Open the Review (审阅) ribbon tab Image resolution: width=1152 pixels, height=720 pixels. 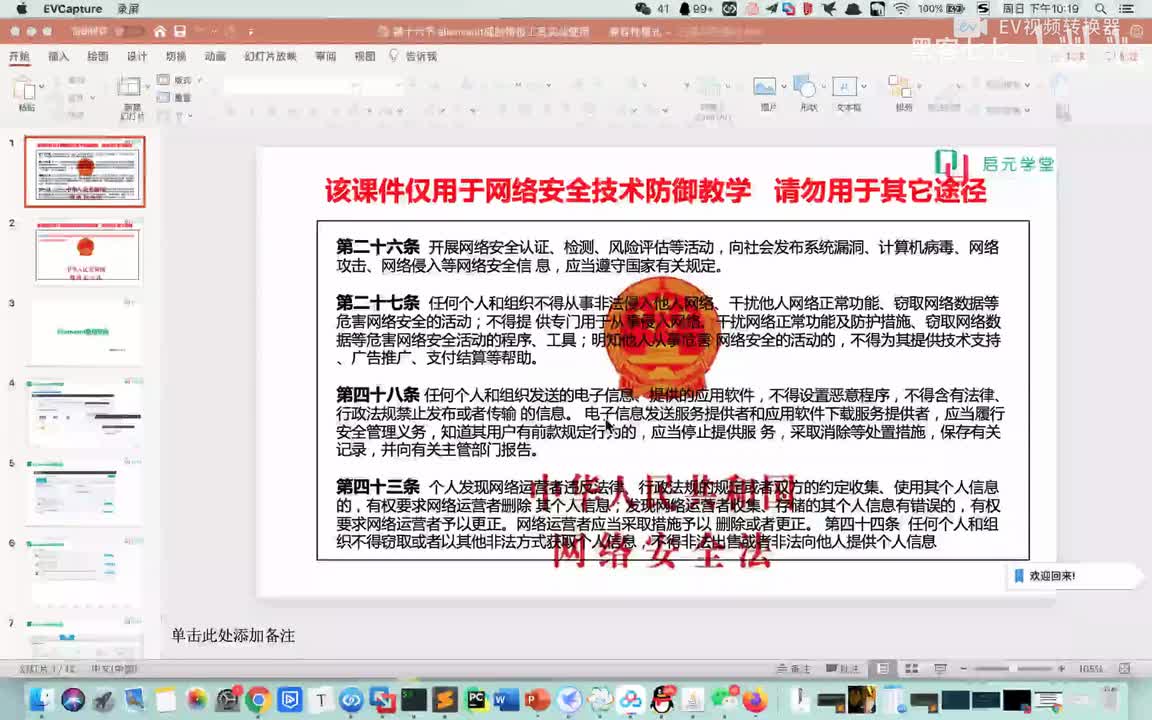point(325,57)
